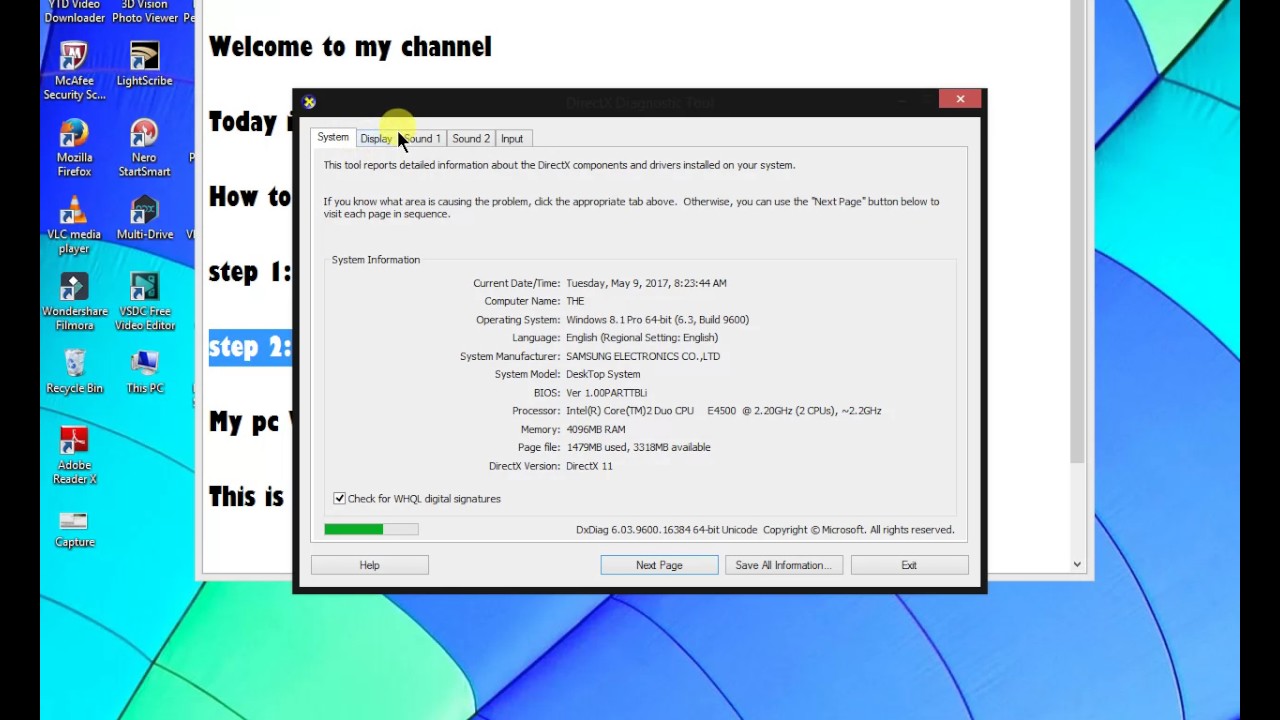This screenshot has width=1280, height=720.
Task: Uncheck Check for WHQL digital signatures
Action: [x=340, y=498]
